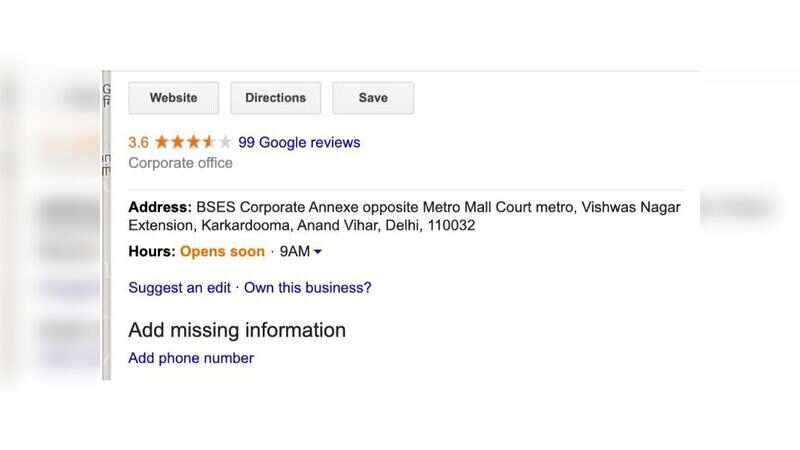Click the orange Opens soon status

pos(222,251)
